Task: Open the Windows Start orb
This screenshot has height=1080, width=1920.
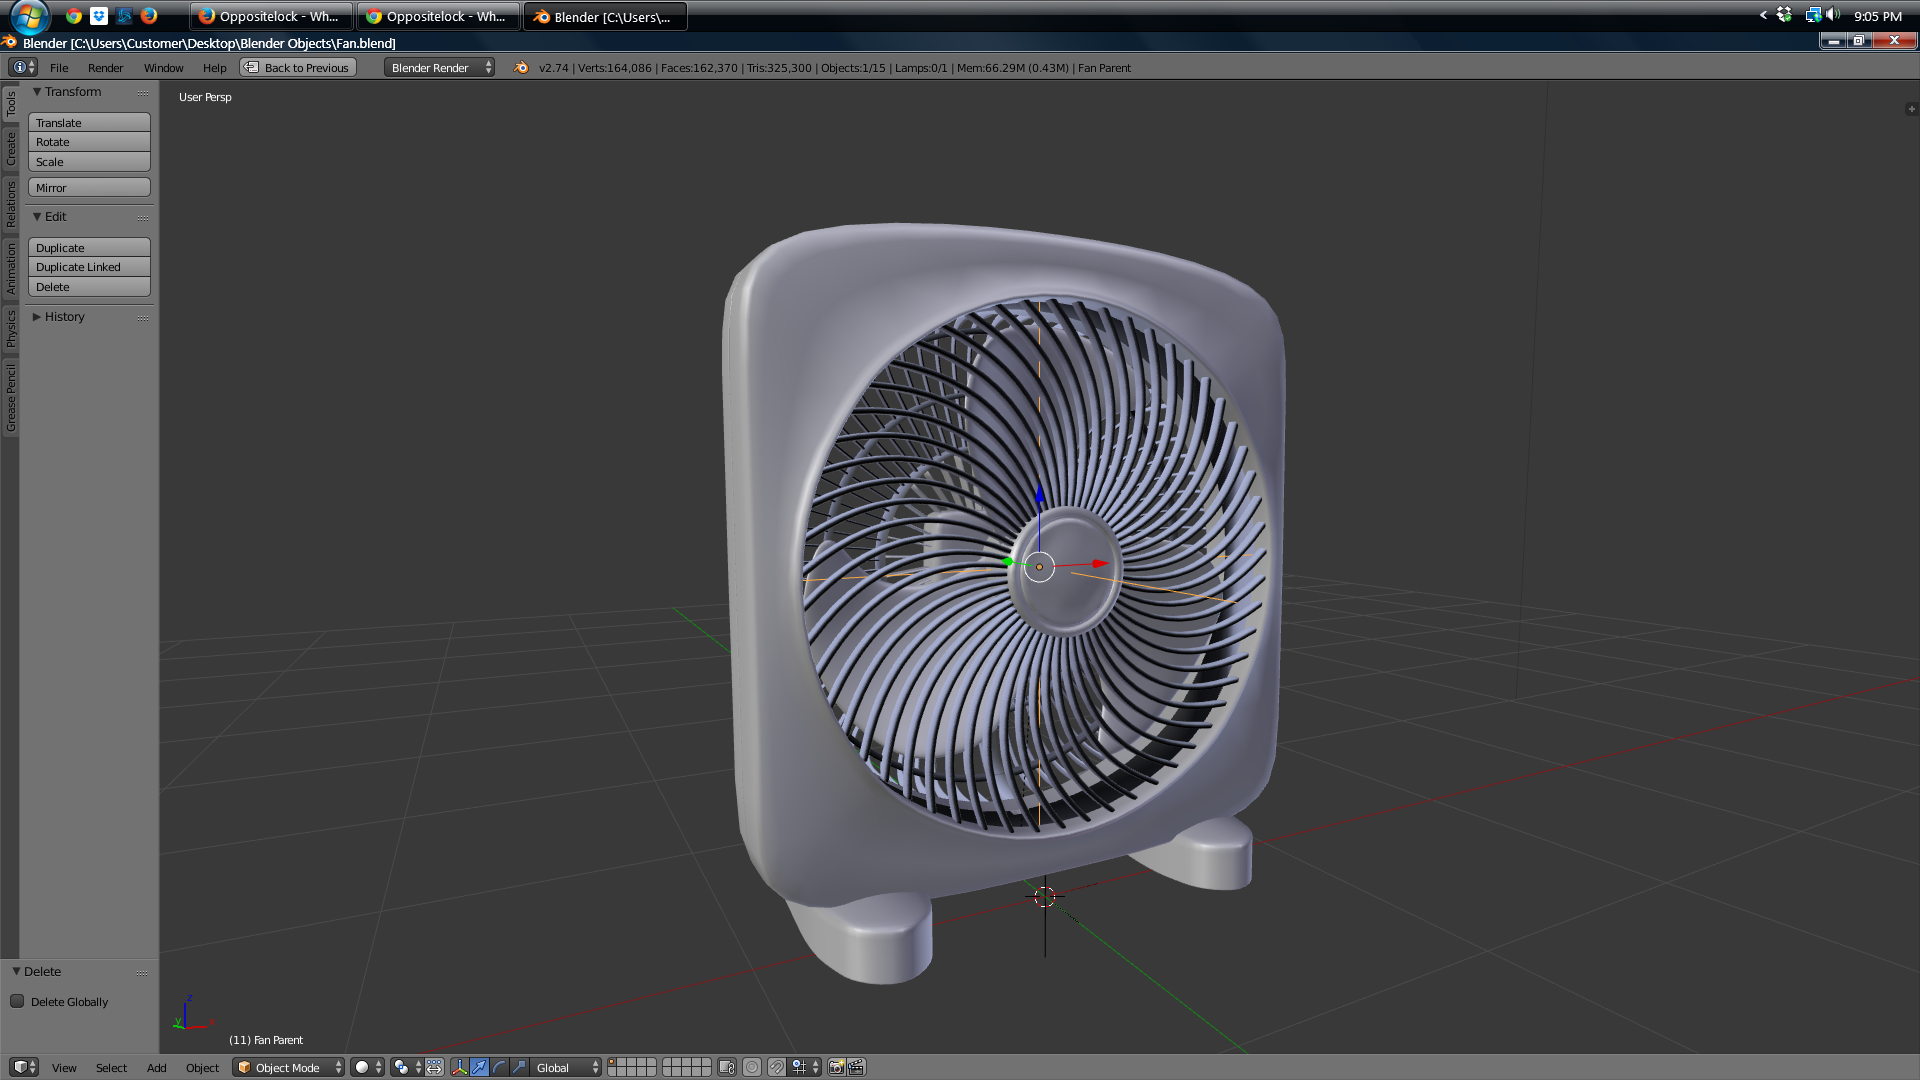Action: point(30,16)
